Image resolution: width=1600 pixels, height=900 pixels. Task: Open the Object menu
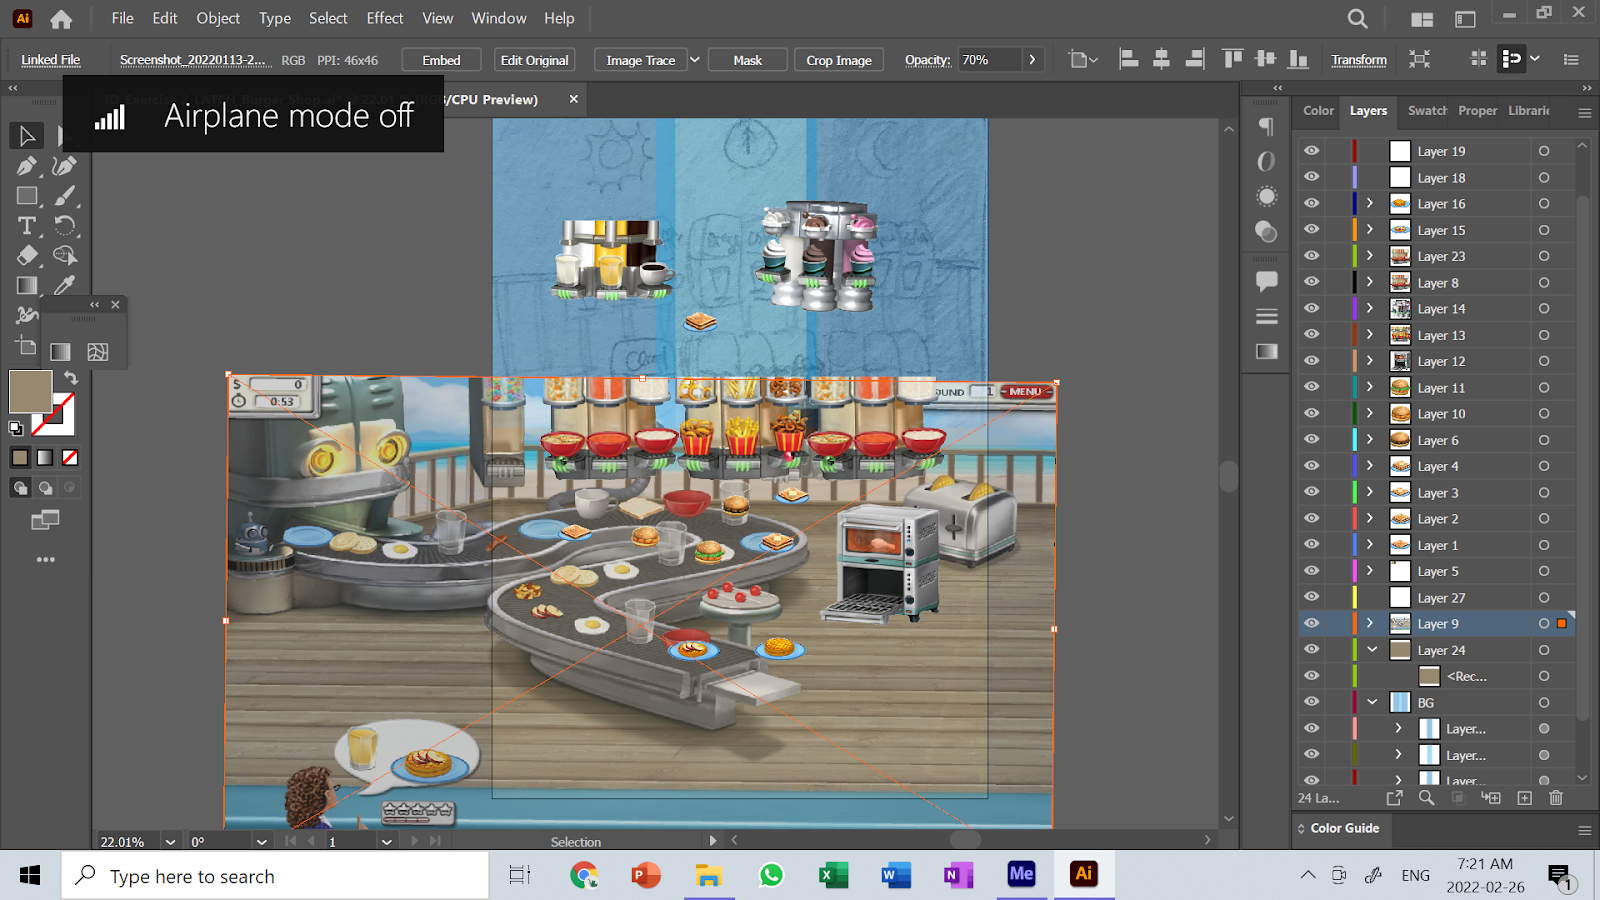(218, 18)
